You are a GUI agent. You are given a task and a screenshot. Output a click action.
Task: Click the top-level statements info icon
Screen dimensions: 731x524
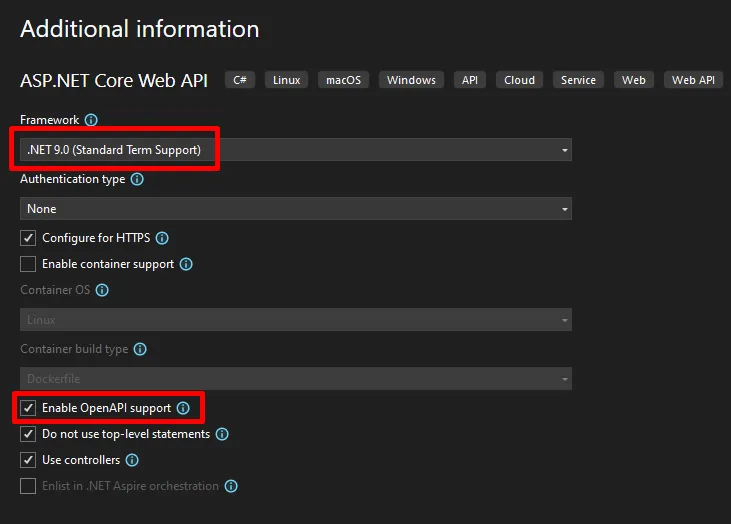222,434
